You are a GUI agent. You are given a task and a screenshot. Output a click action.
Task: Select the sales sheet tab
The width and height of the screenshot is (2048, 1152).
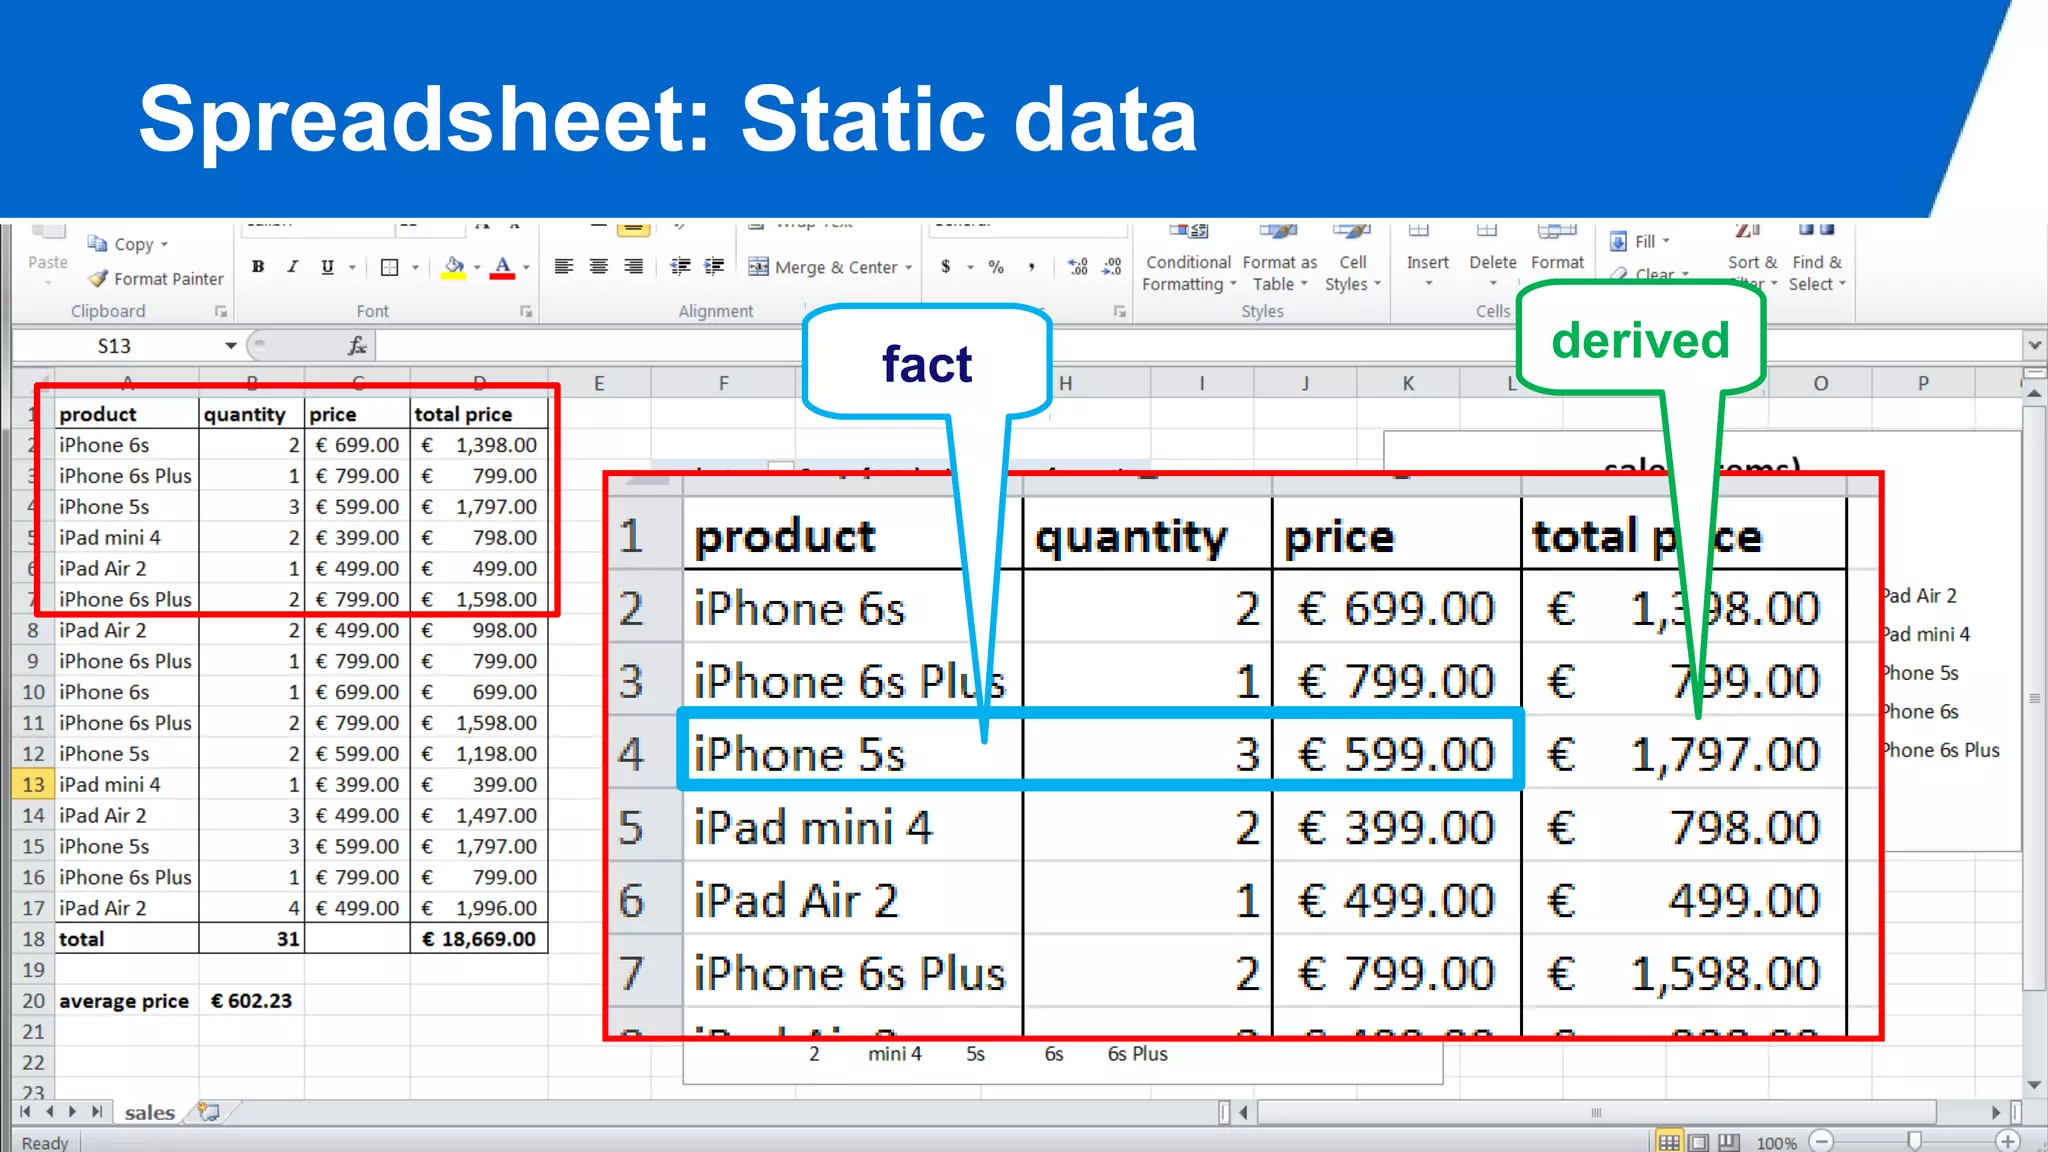coord(149,1112)
